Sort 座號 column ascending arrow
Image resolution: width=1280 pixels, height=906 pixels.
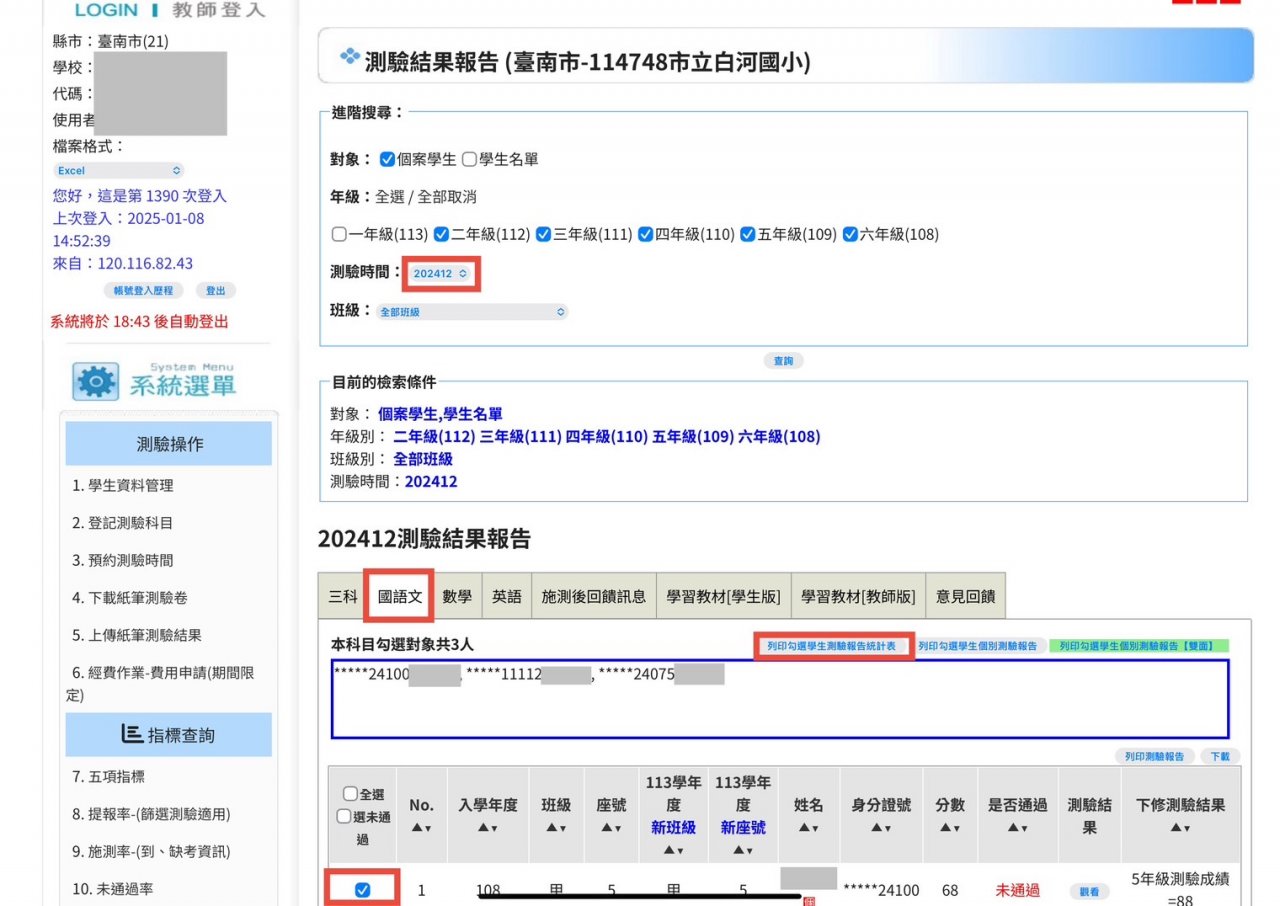point(606,828)
